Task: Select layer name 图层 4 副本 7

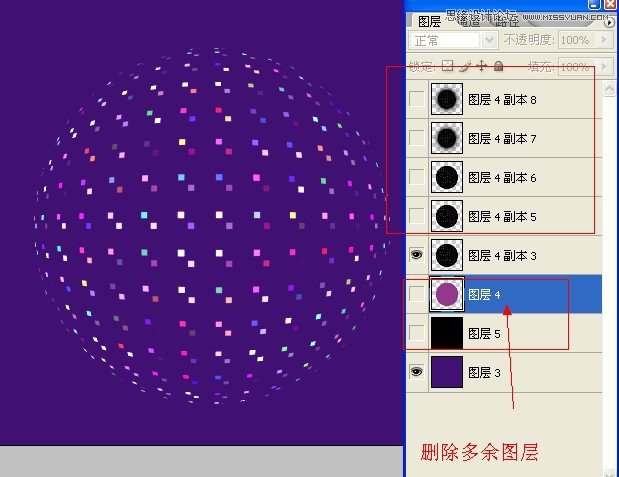Action: click(x=502, y=139)
